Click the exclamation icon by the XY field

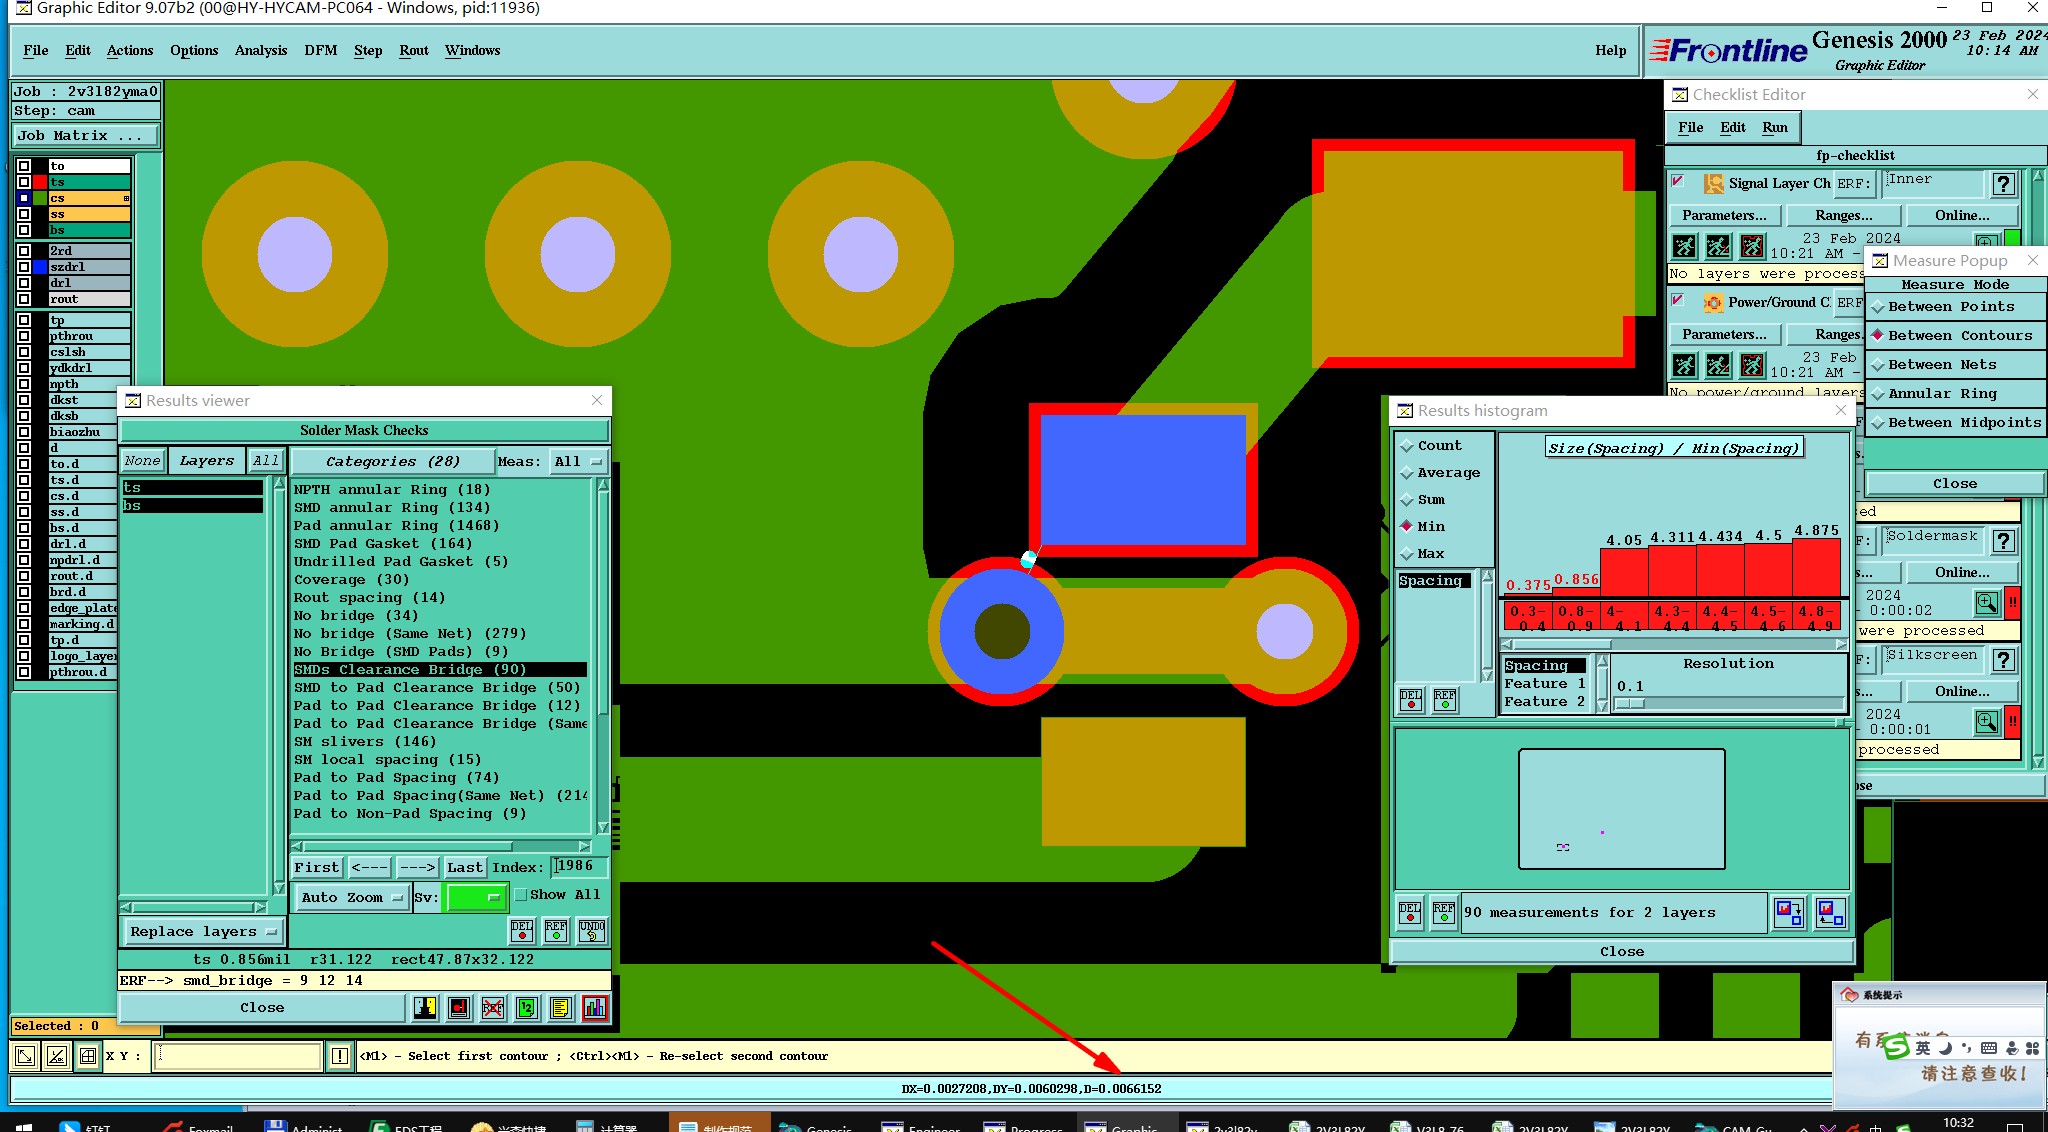tap(340, 1056)
